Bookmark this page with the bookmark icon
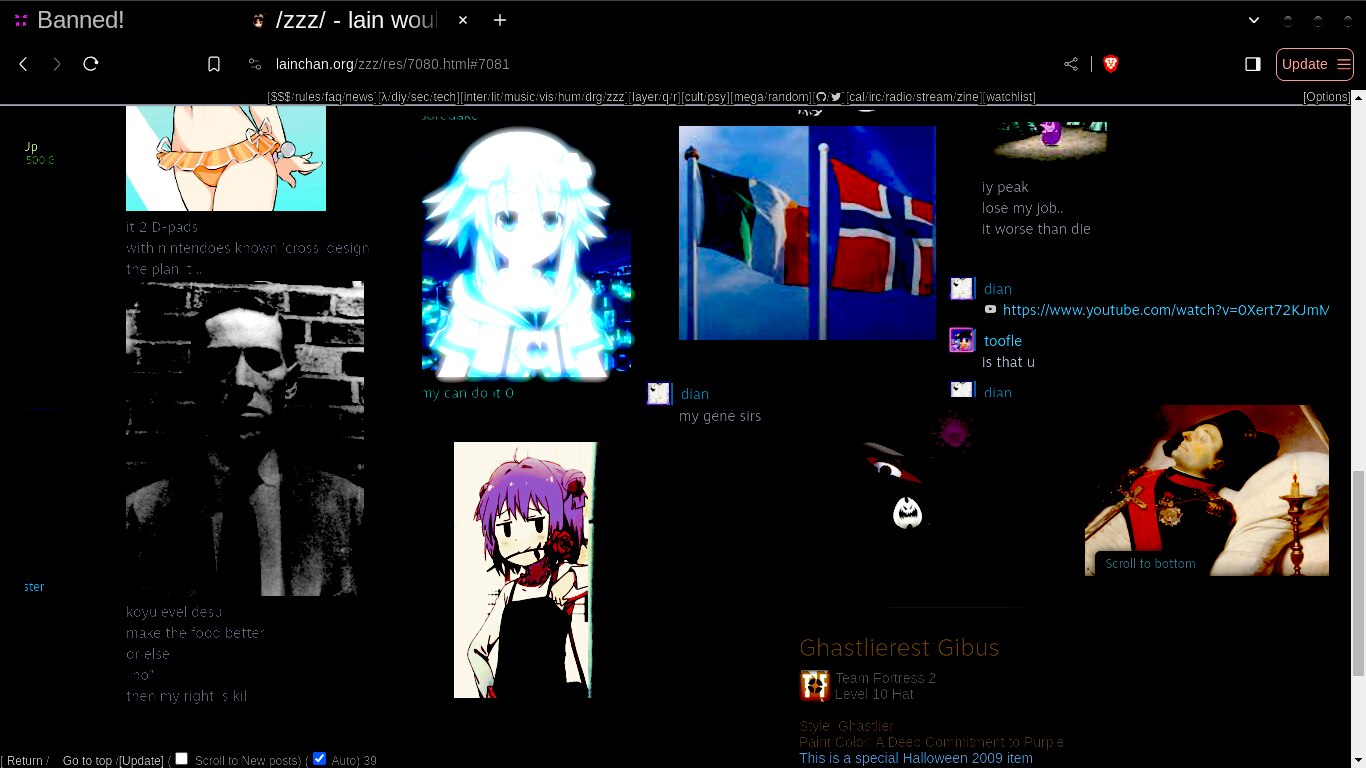The image size is (1366, 768). tap(214, 64)
